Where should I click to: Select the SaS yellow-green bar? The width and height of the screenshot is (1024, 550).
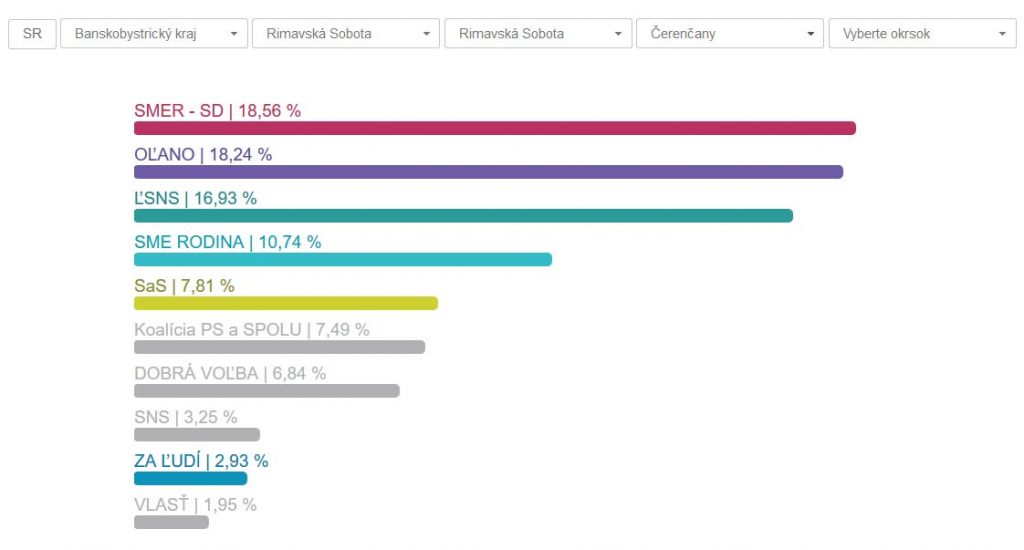pos(285,303)
